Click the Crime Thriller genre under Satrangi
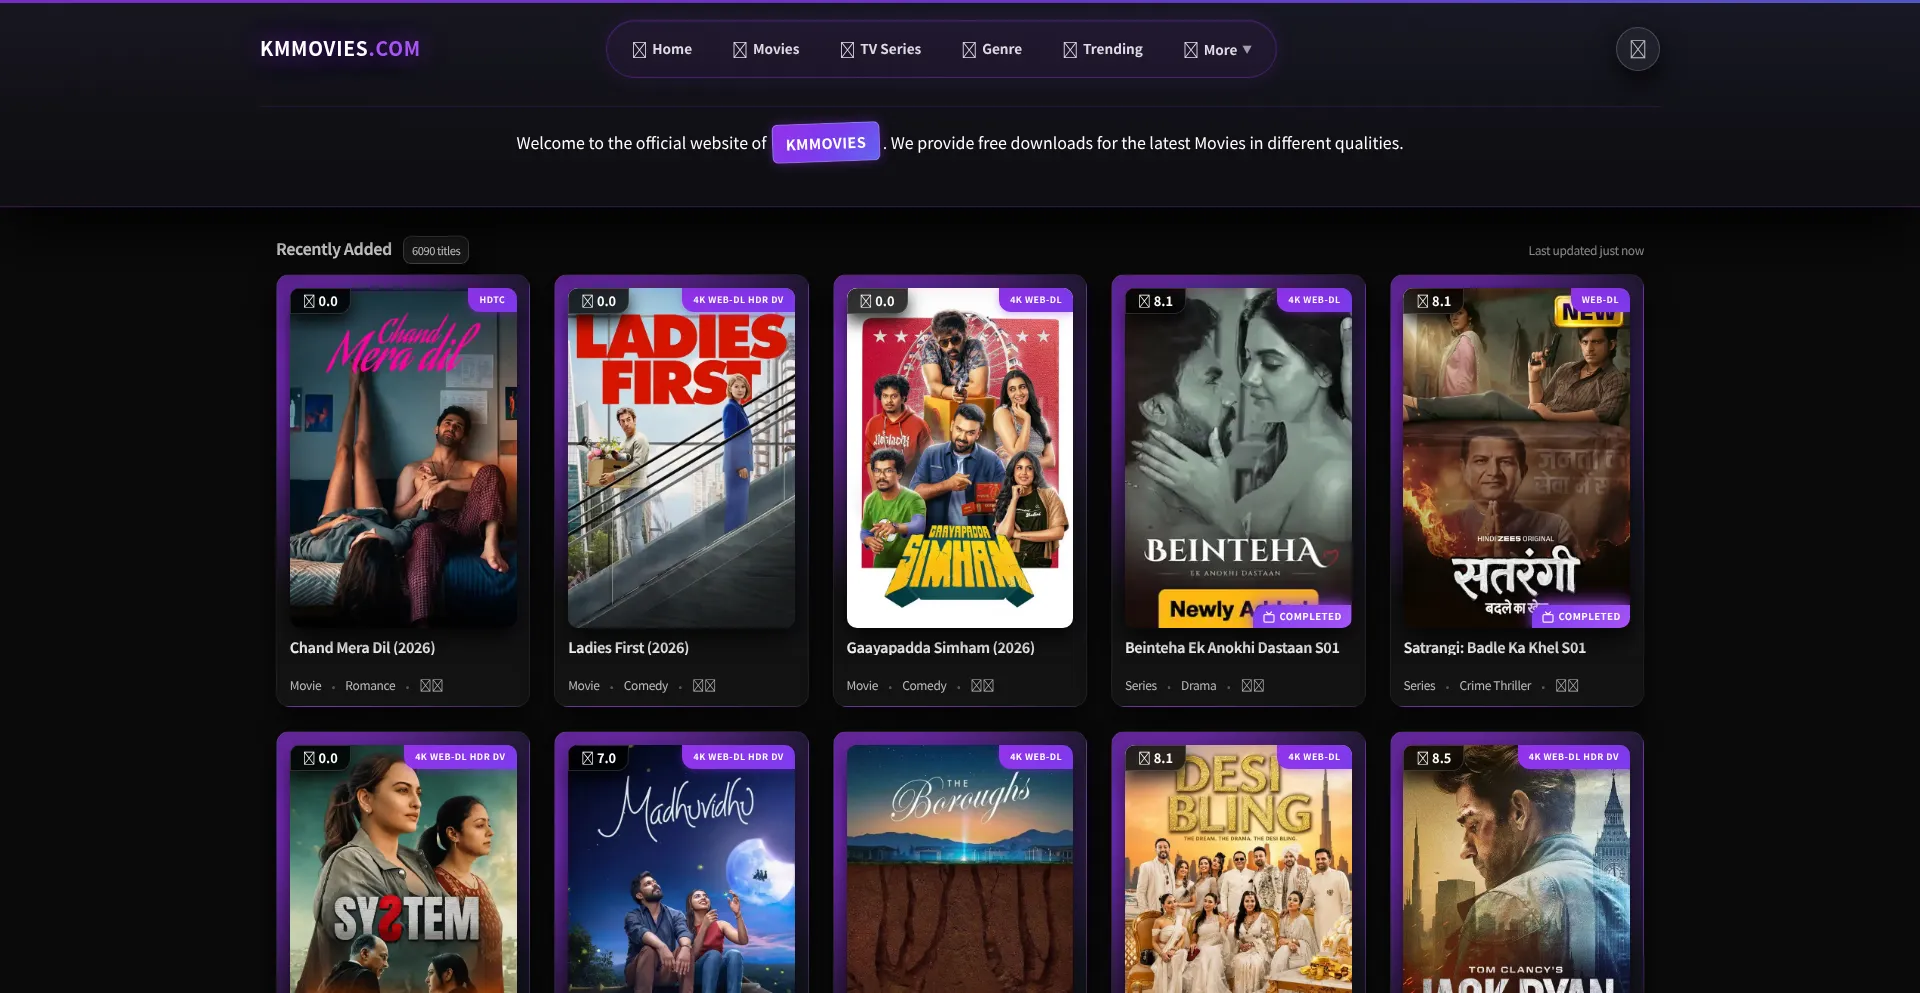The height and width of the screenshot is (993, 1920). (x=1495, y=686)
